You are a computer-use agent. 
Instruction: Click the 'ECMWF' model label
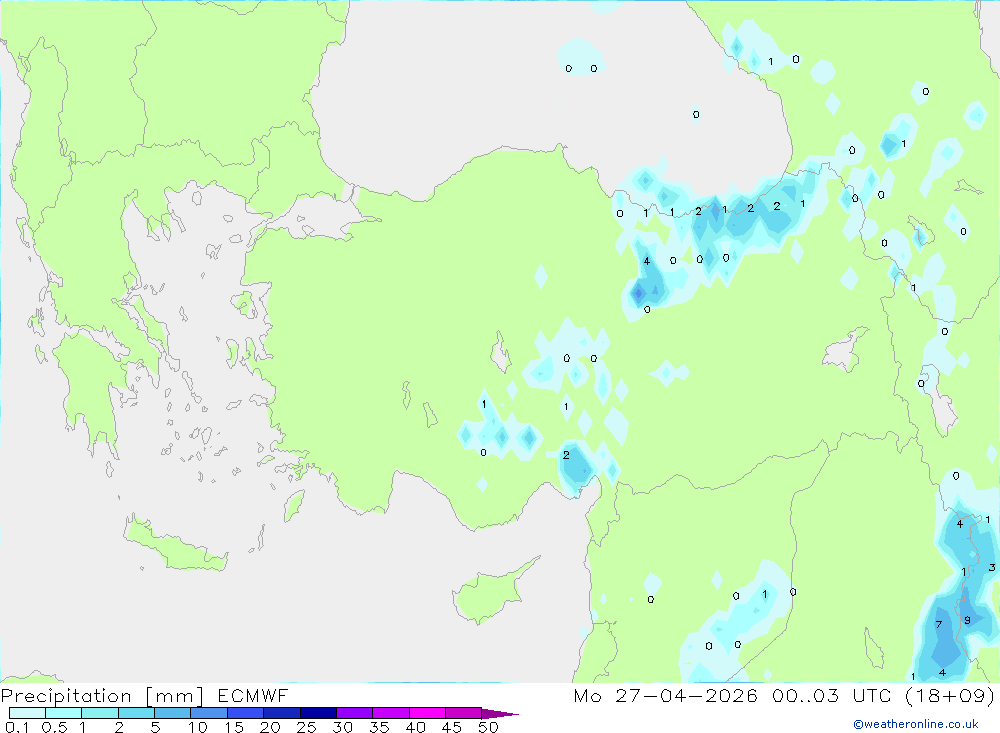(253, 695)
